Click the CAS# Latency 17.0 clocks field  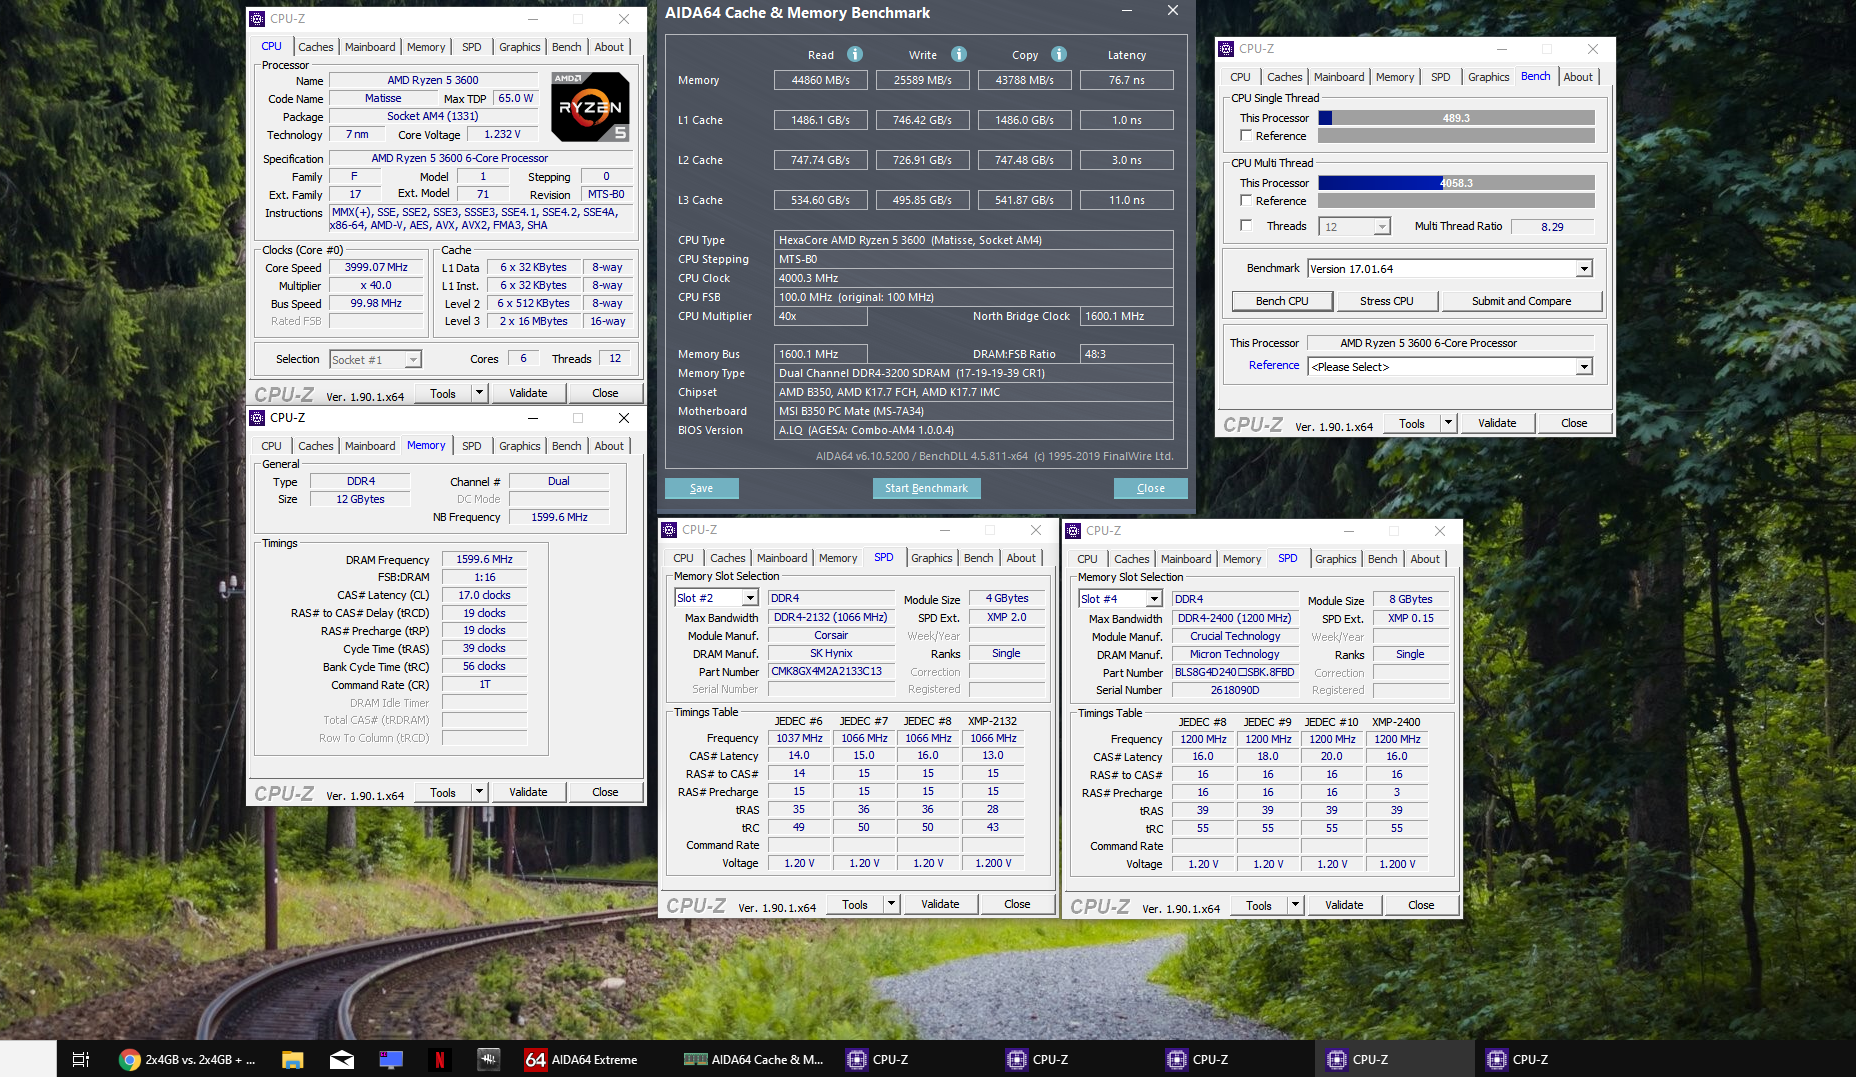pyautogui.click(x=484, y=595)
